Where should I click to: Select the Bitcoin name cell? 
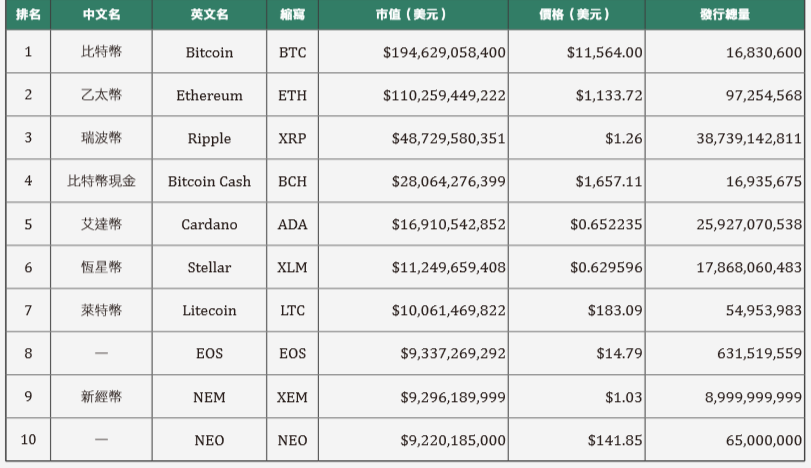[209, 52]
